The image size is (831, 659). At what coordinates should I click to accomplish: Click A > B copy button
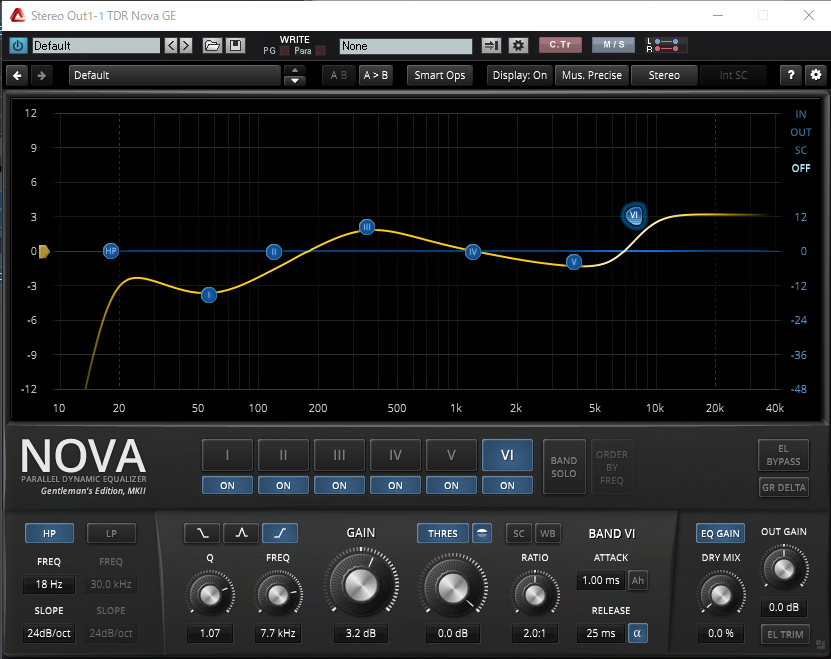tap(376, 75)
